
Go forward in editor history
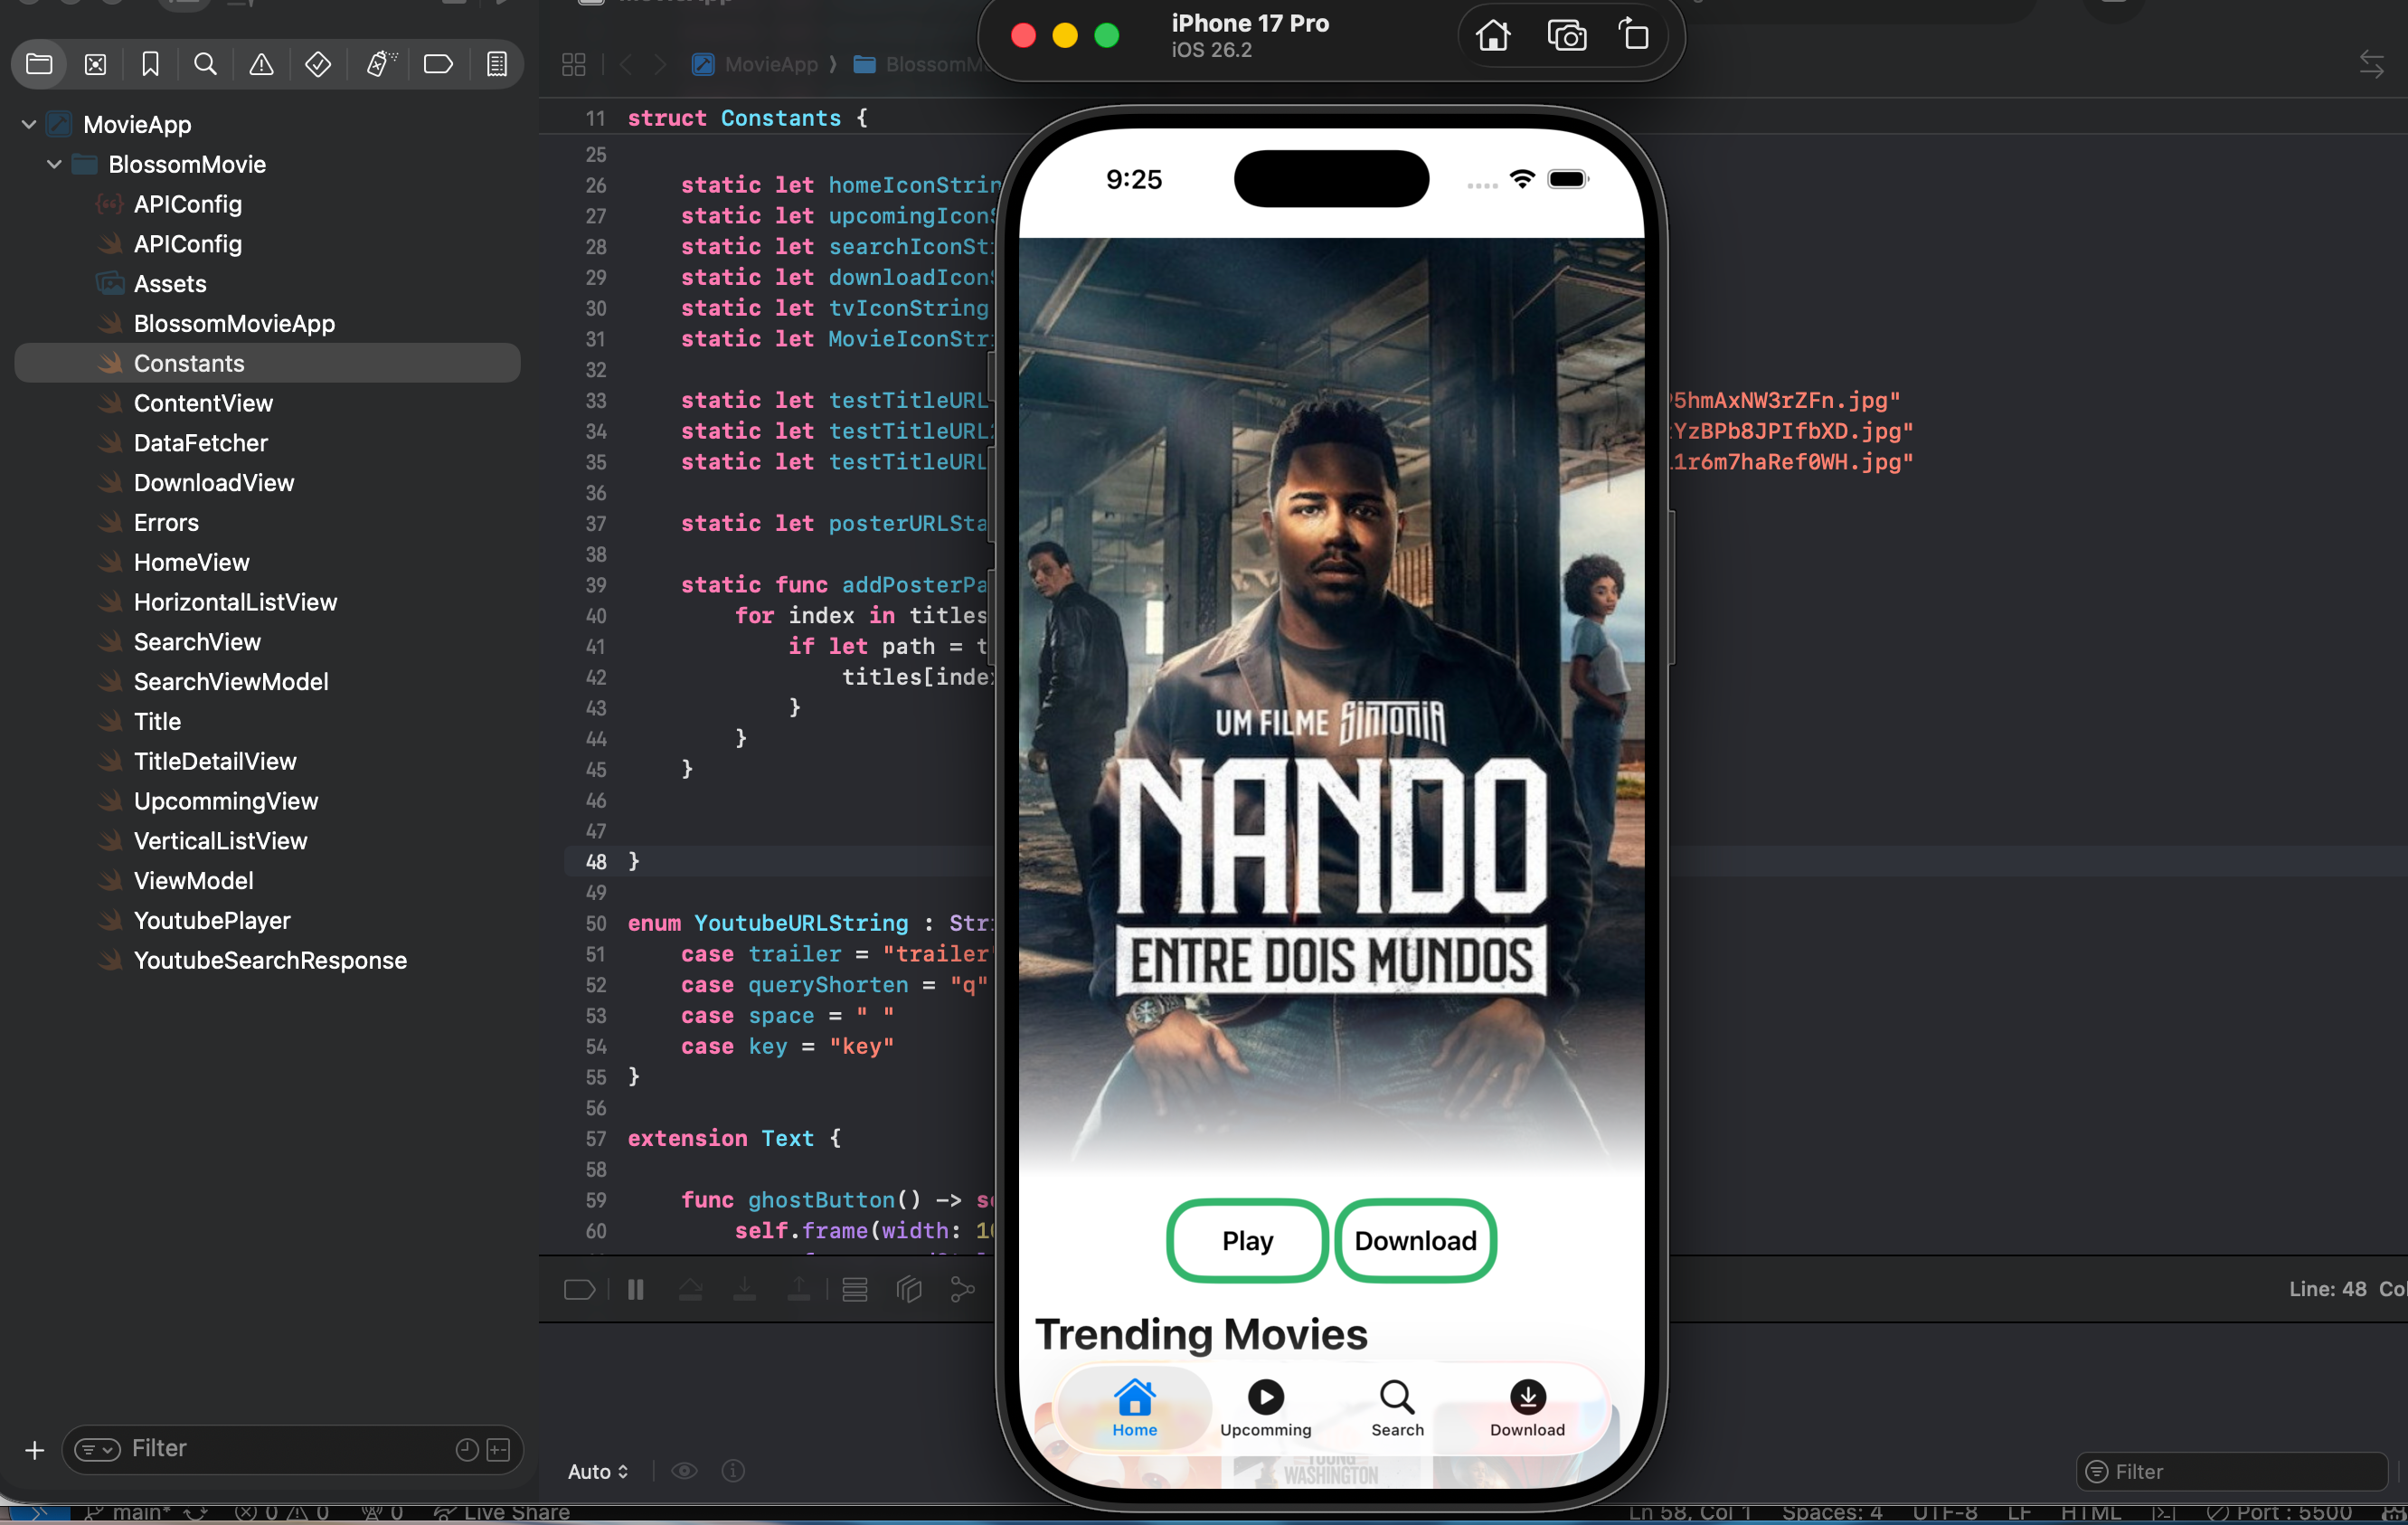coord(660,65)
